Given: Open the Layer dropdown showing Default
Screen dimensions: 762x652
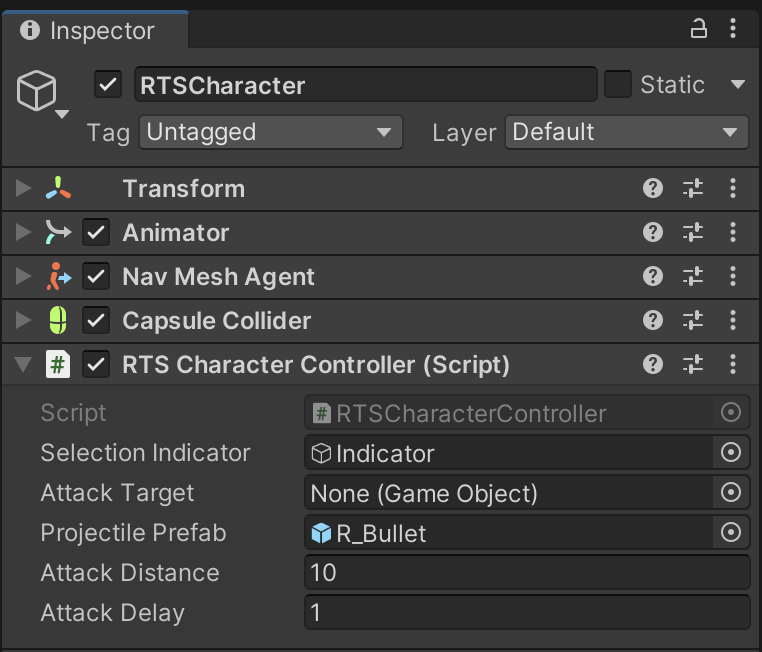Looking at the screenshot, I should click(627, 132).
